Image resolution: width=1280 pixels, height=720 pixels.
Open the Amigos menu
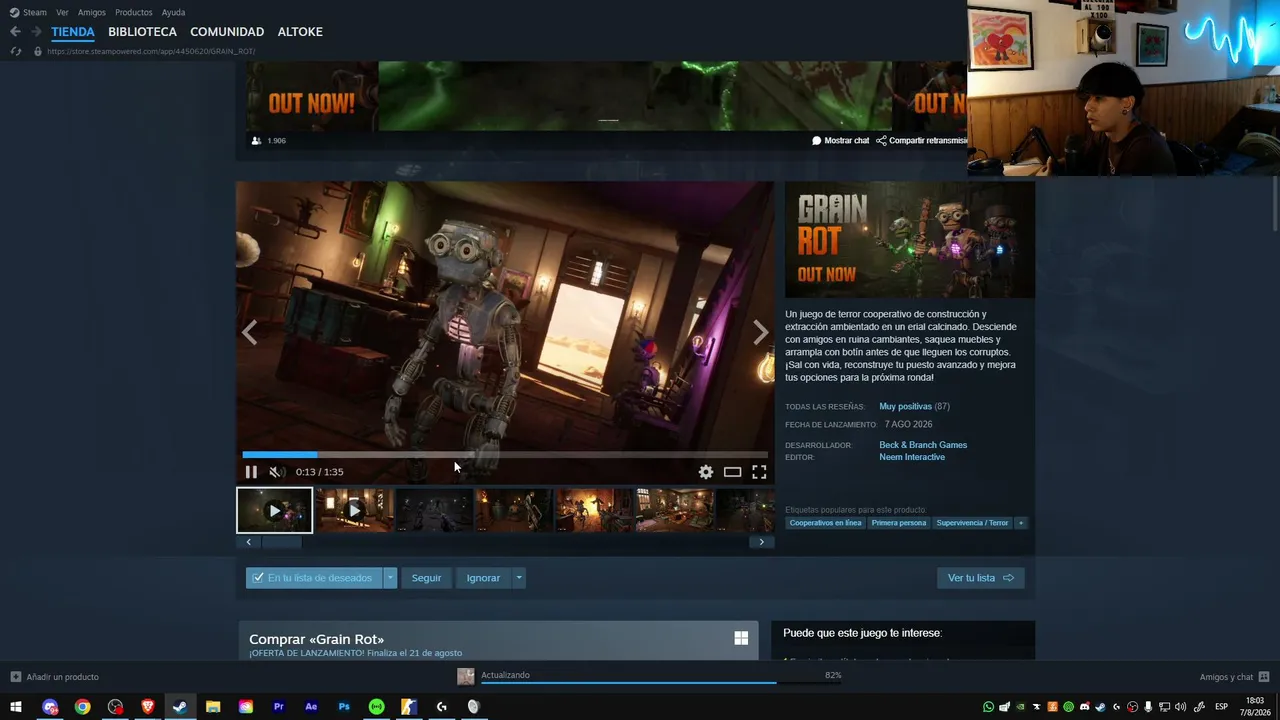pos(92,12)
